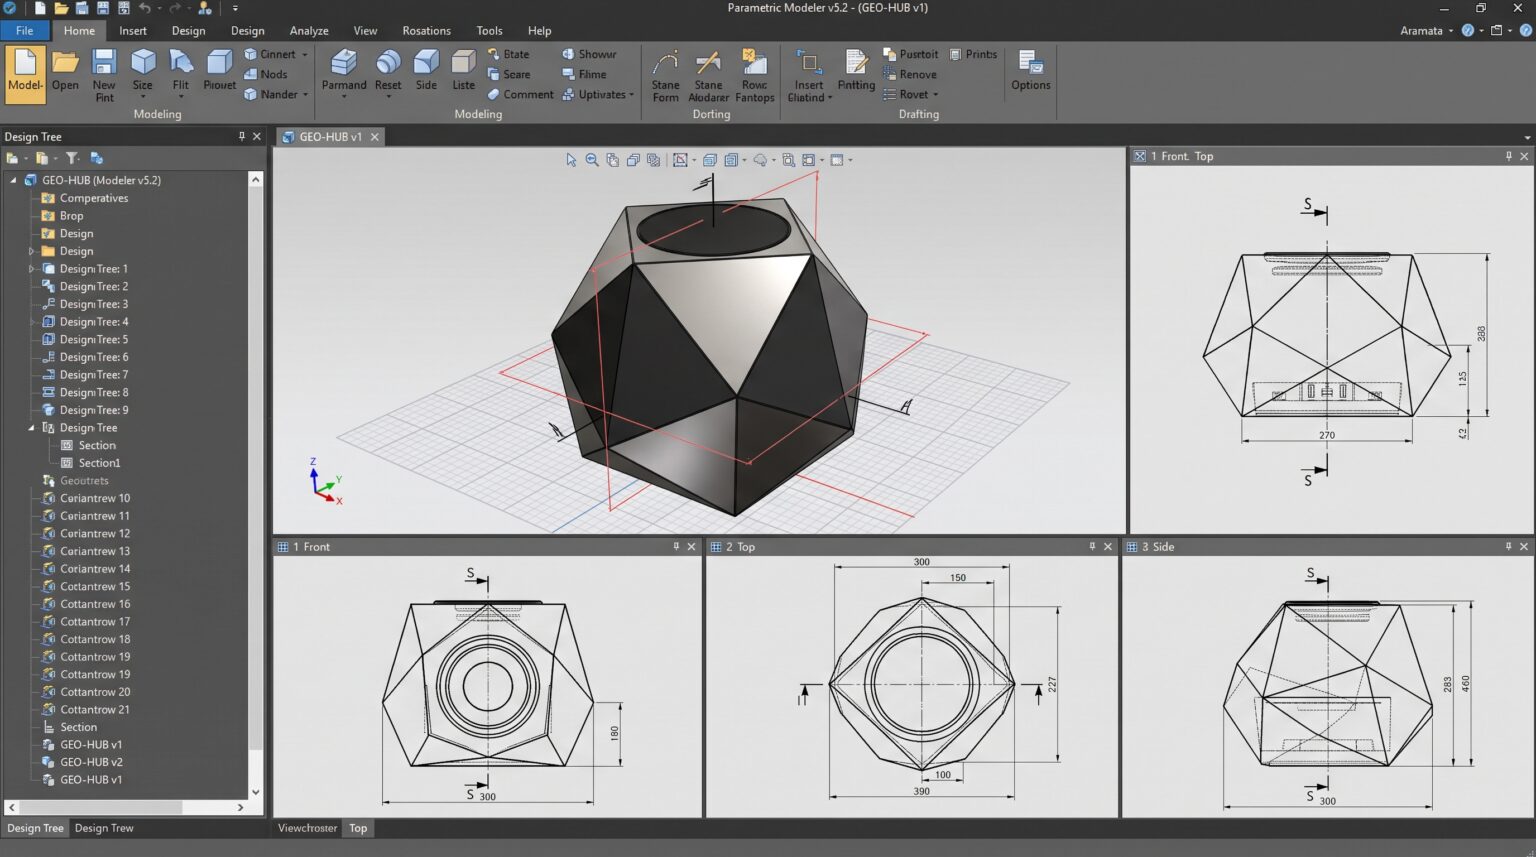This screenshot has height=857, width=1536.
Task: Toggle the pin on the 3 Side panel
Action: (x=1509, y=546)
